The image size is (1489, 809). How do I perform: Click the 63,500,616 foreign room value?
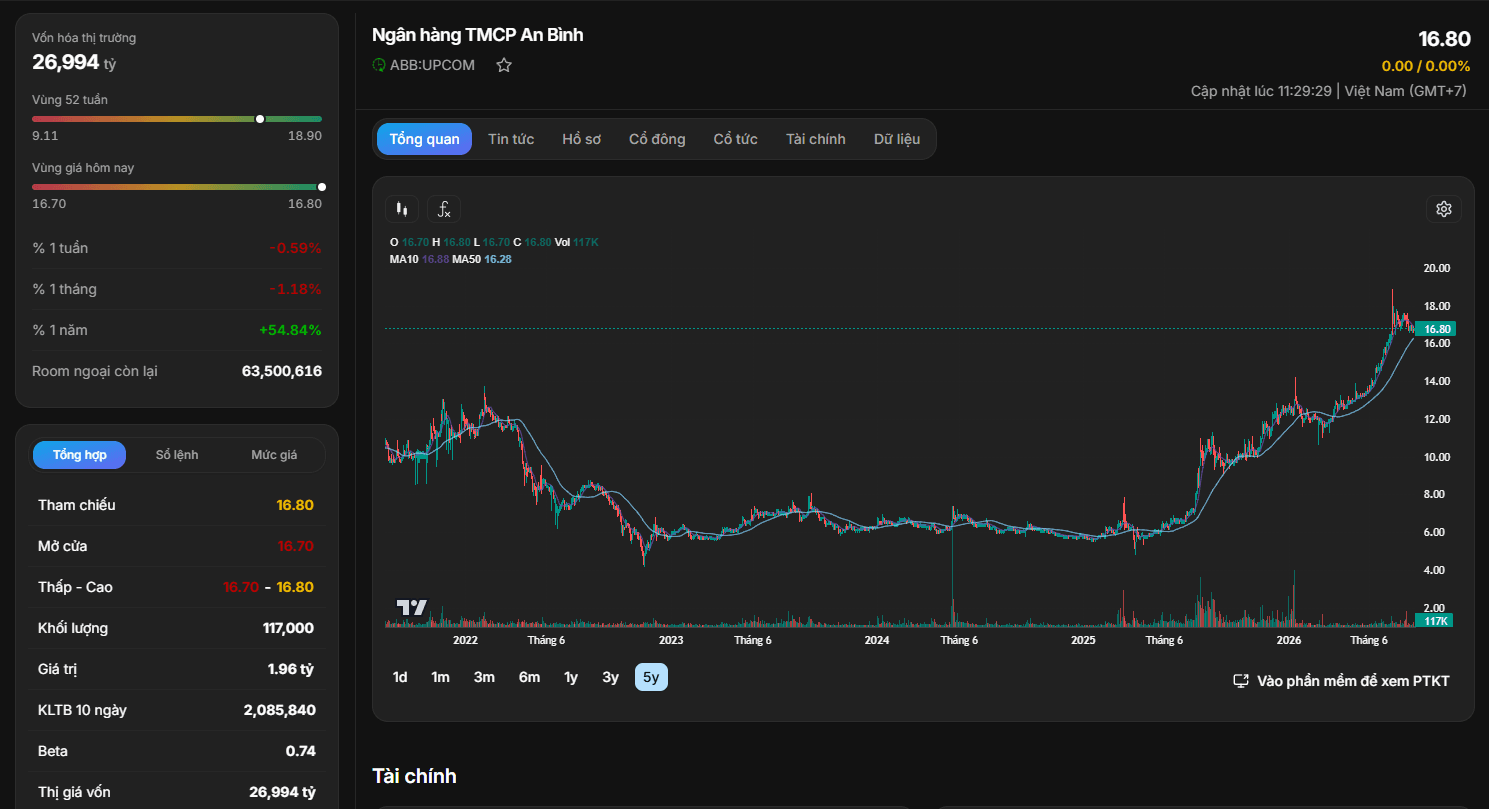282,371
